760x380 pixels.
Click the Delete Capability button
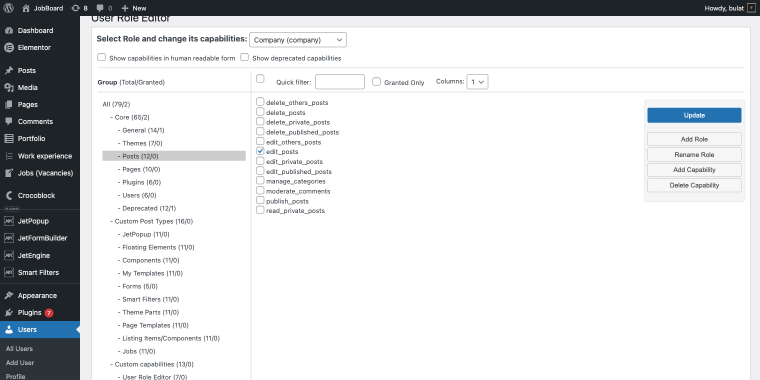[x=694, y=185]
